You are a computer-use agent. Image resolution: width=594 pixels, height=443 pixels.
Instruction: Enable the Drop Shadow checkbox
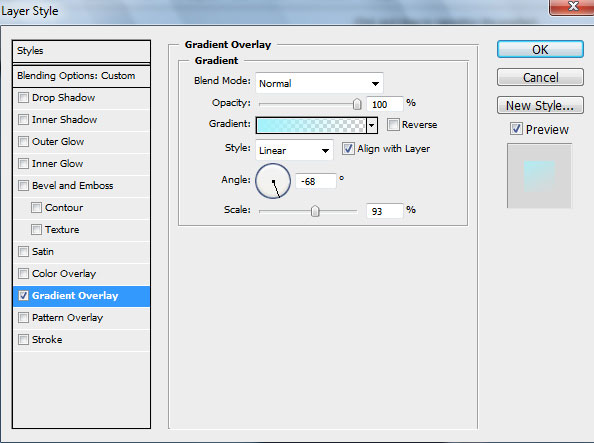pyautogui.click(x=23, y=98)
